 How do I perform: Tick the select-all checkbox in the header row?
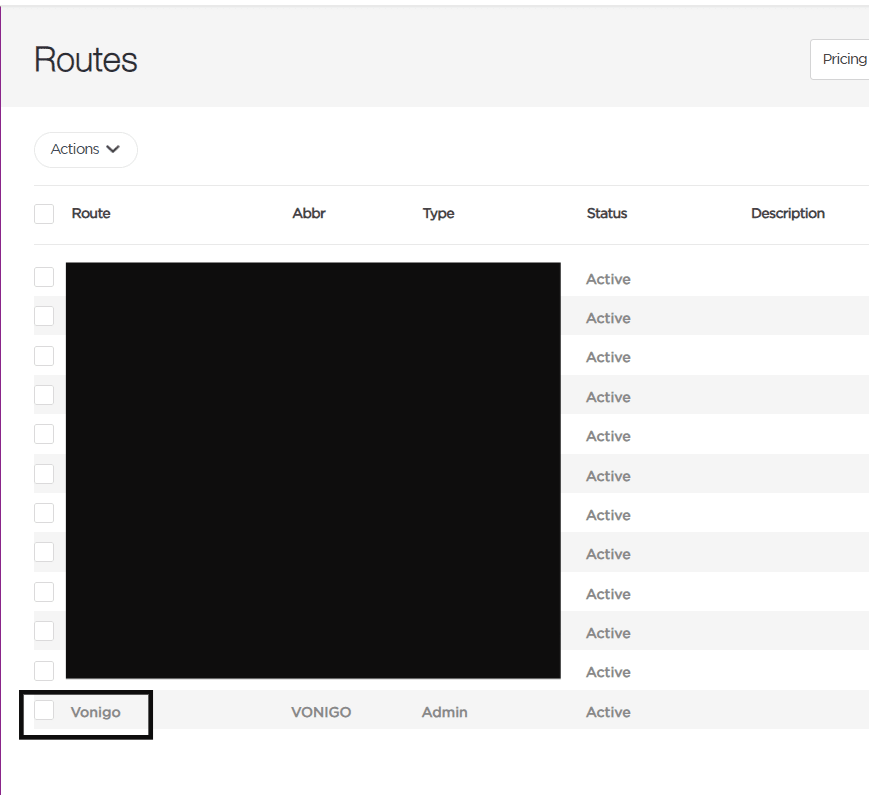click(x=44, y=214)
